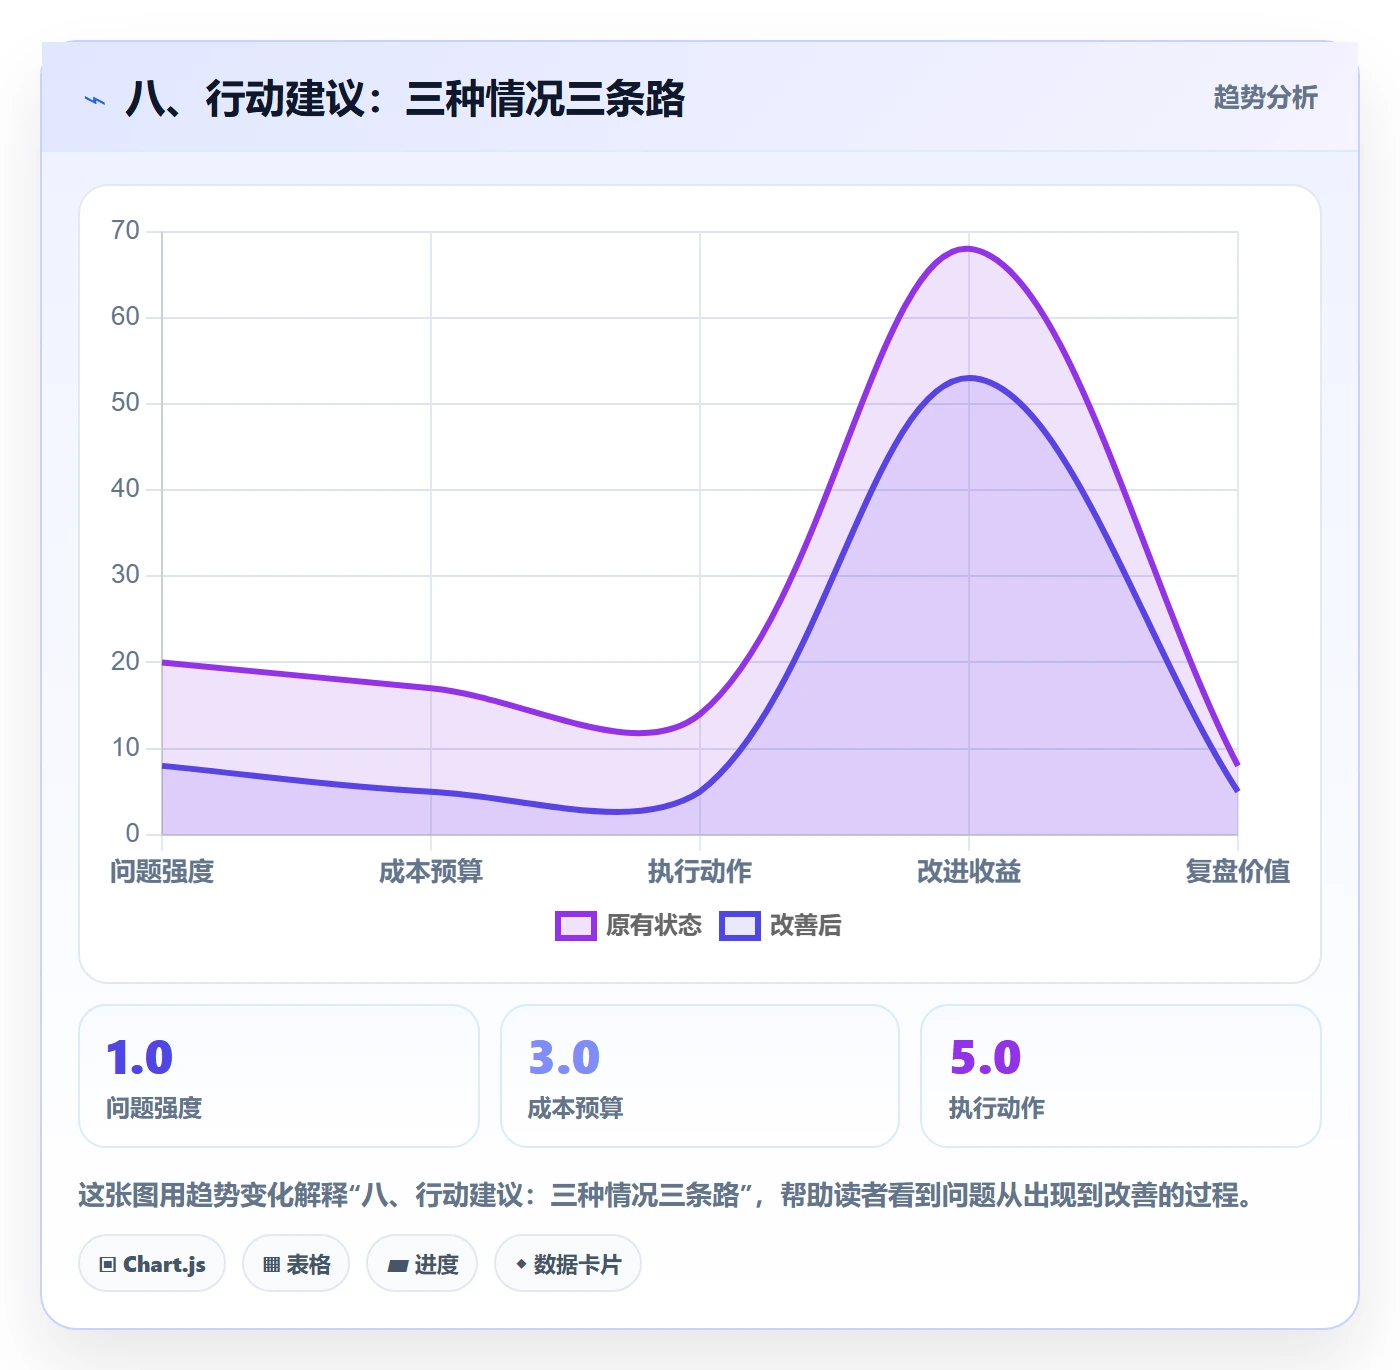
Task: Click the 改进收益 x-axis label
Action: pos(969,871)
